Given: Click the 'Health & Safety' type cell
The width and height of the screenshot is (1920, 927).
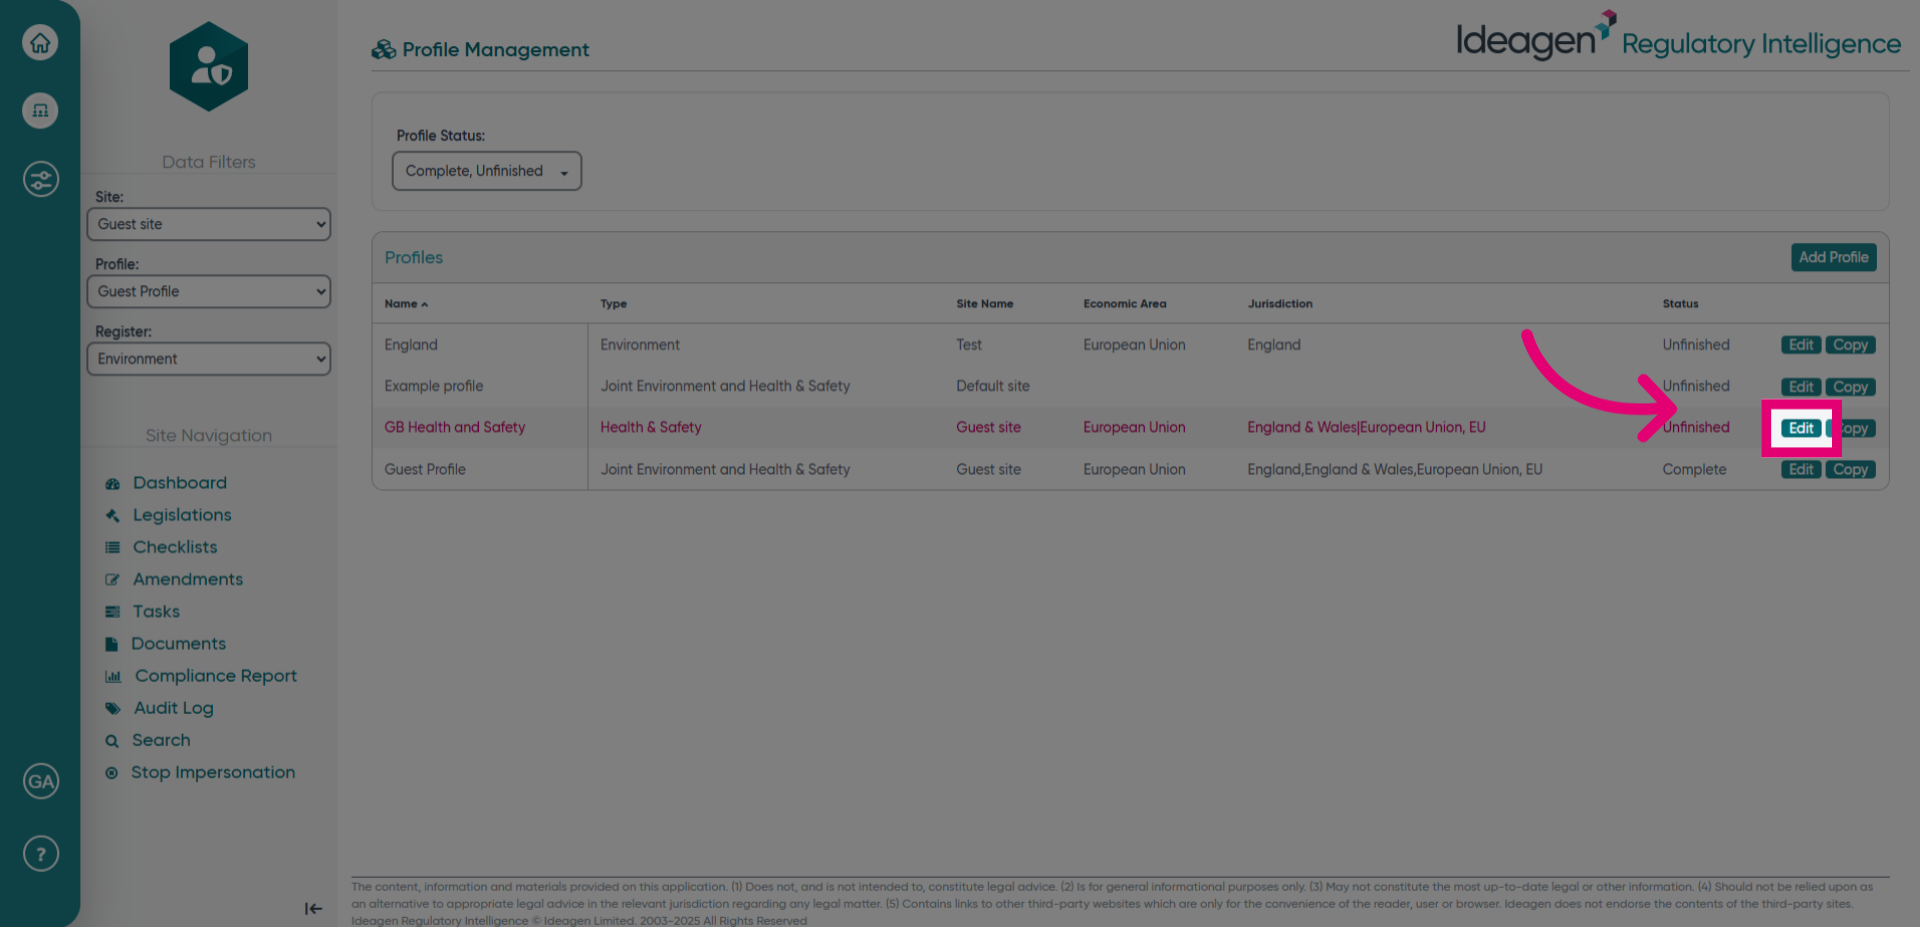Looking at the screenshot, I should tap(651, 427).
